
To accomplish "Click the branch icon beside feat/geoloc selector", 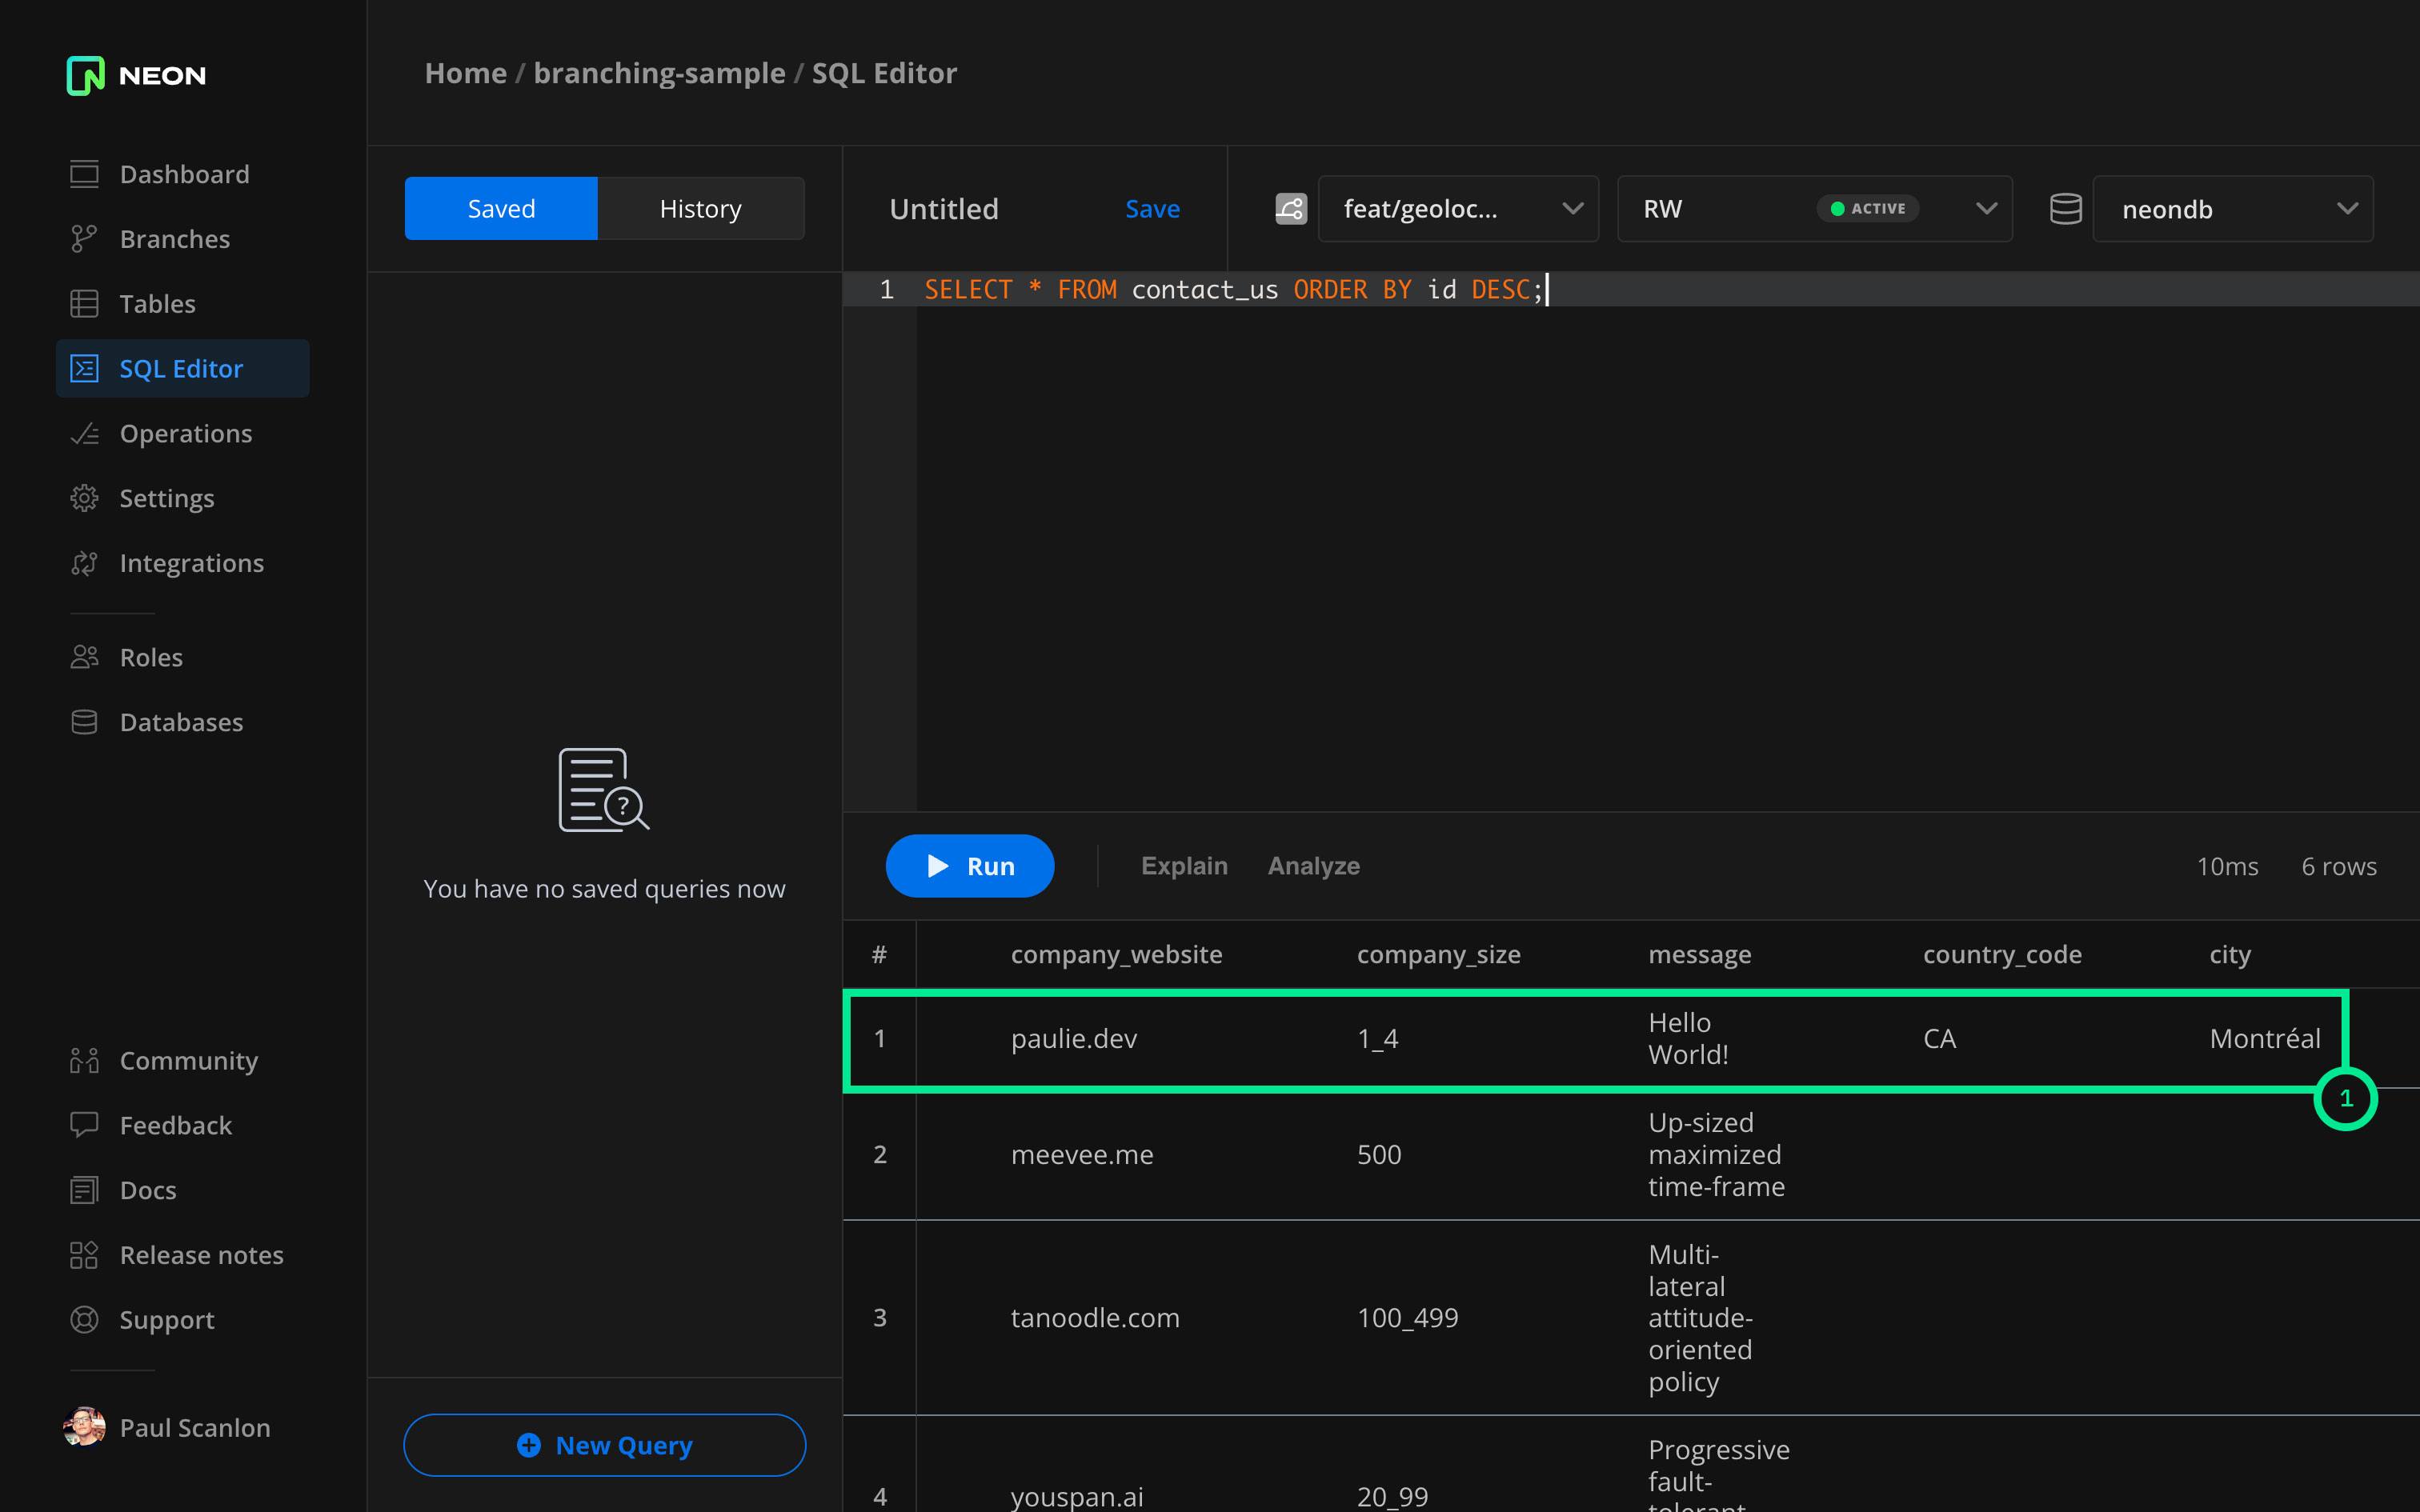I will (x=1290, y=209).
